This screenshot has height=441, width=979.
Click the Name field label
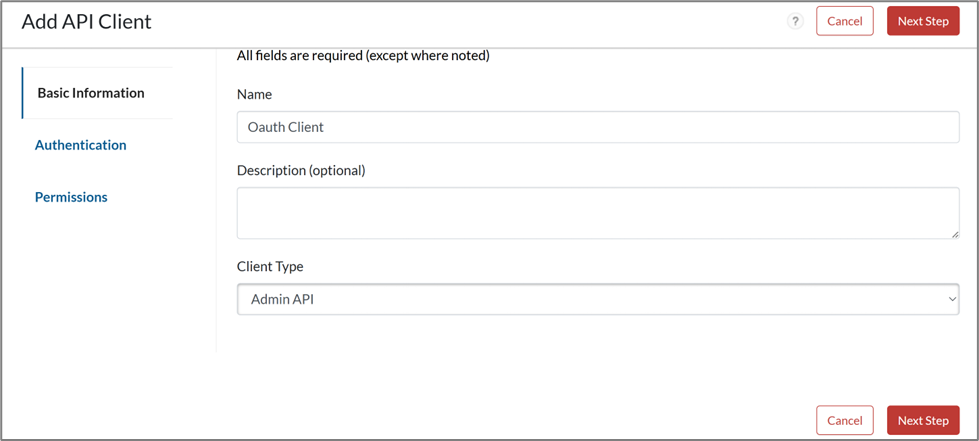pos(254,94)
